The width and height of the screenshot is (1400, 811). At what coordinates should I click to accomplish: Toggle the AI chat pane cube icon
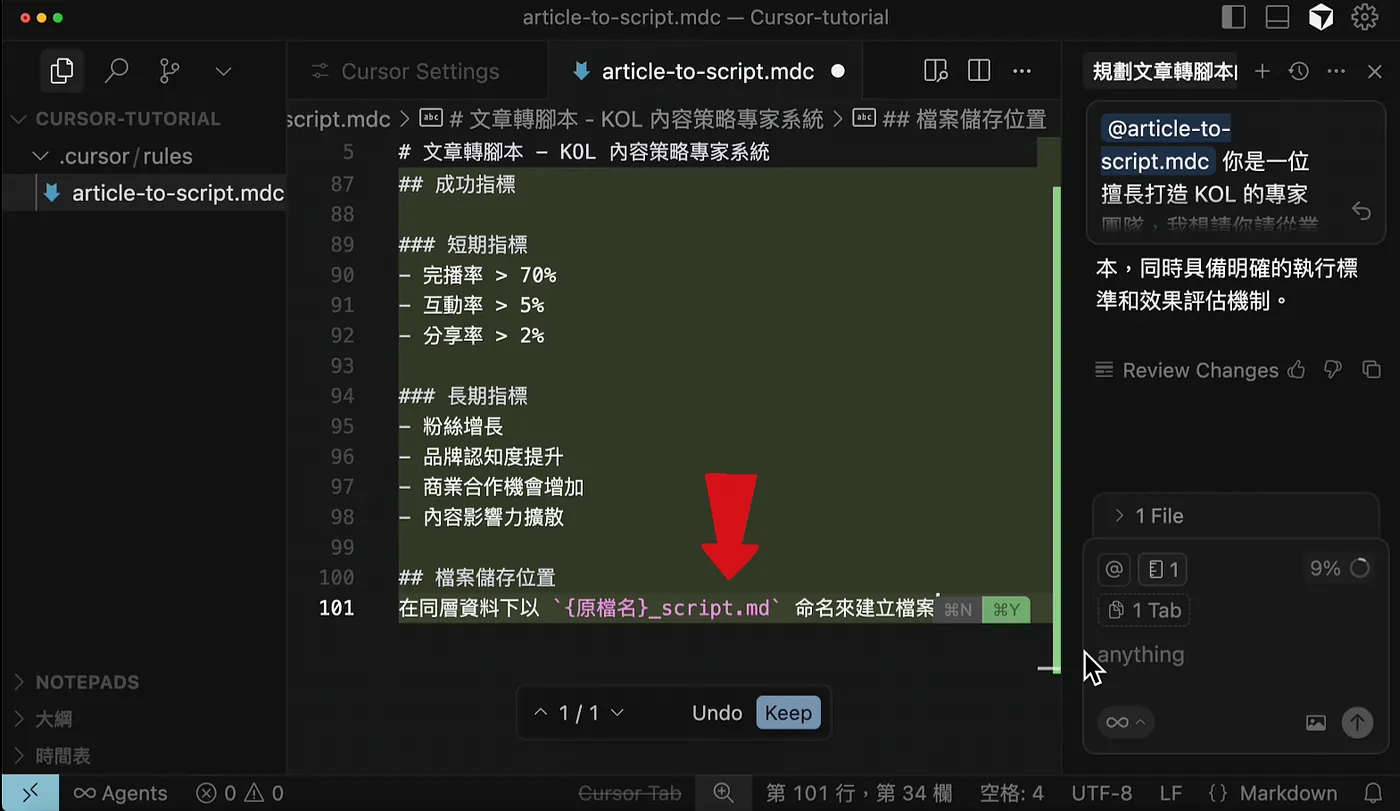point(1320,17)
